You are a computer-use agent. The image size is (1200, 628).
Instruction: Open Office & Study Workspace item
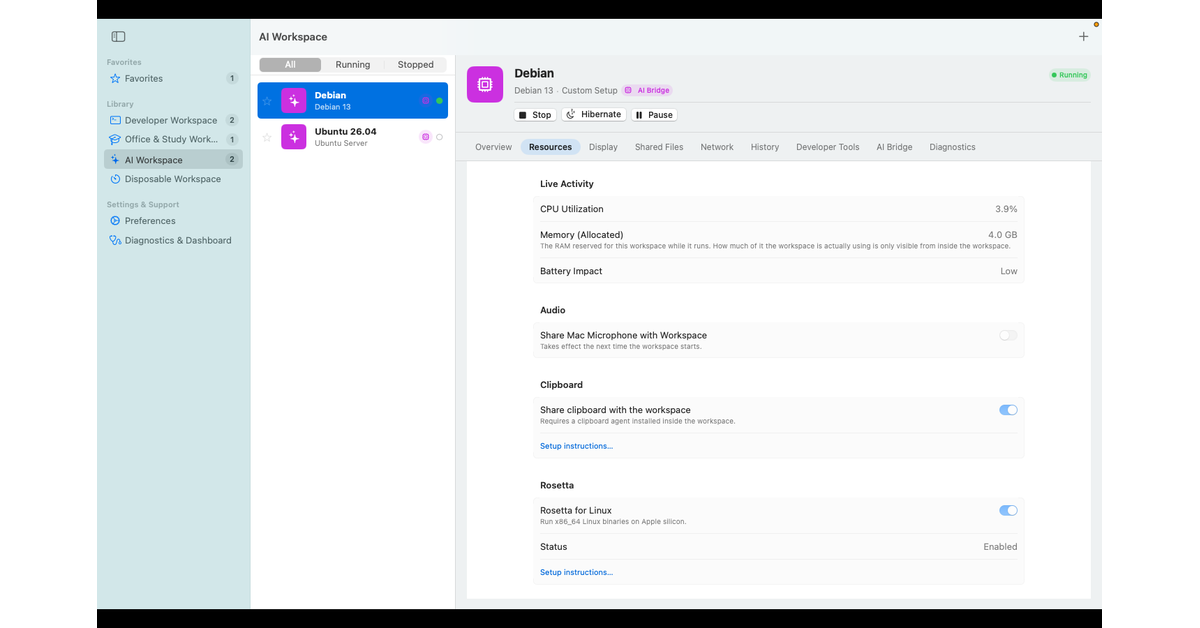(x=173, y=140)
